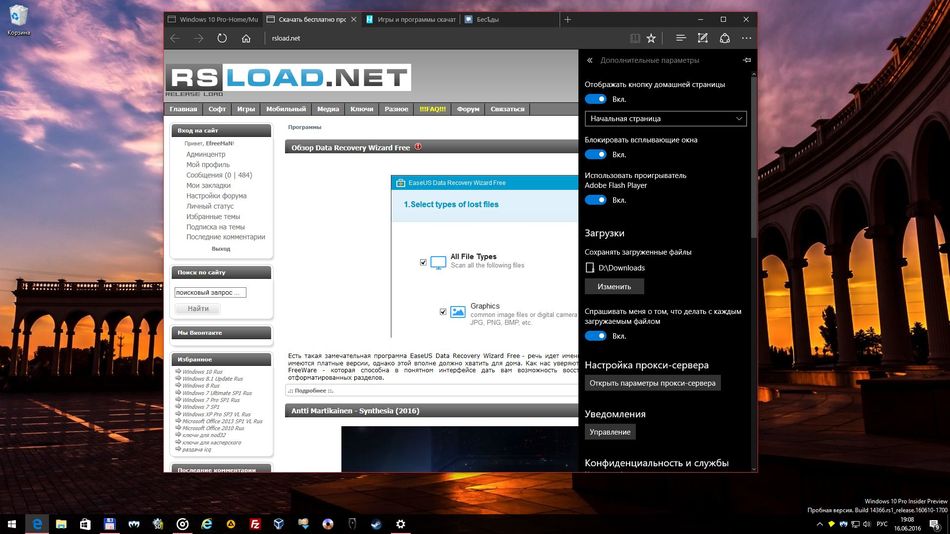Screen dimensions: 950x534
Task: Add page to favorites with star icon
Action: point(651,38)
